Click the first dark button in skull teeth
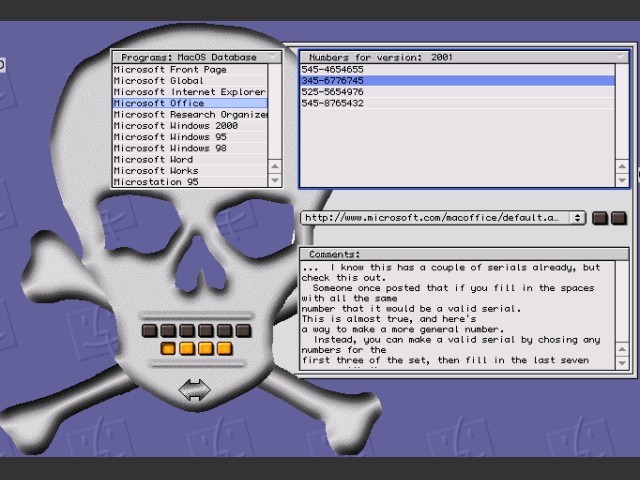The image size is (640, 480). tap(149, 331)
